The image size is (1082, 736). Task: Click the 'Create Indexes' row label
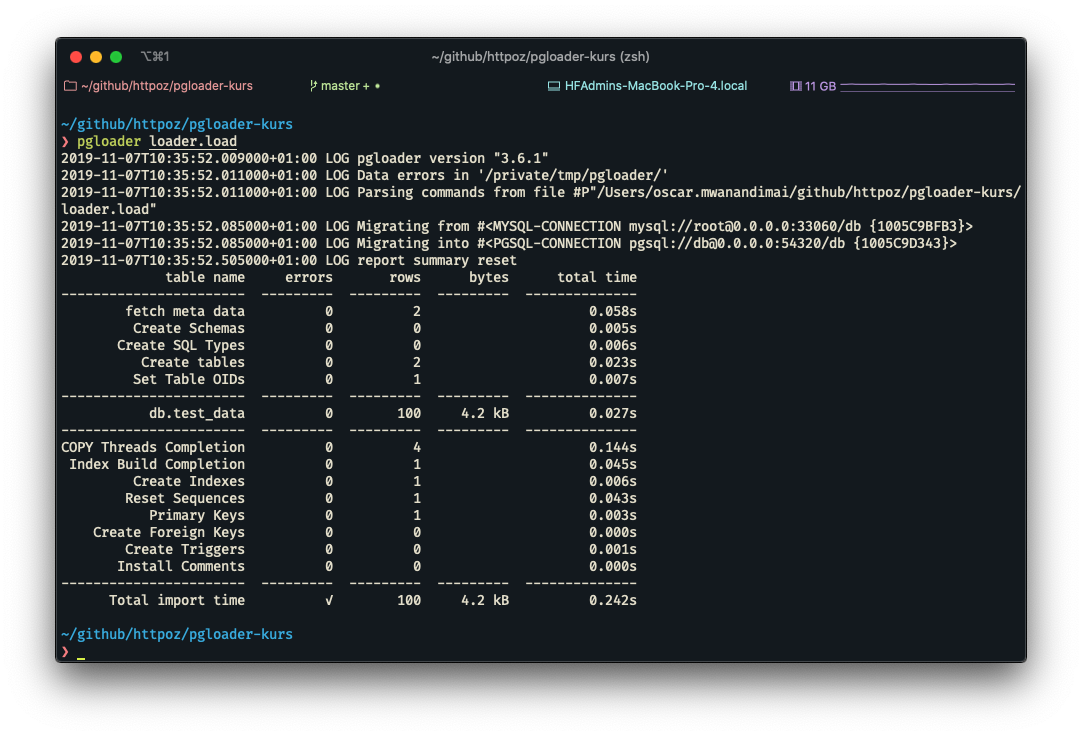click(x=189, y=481)
